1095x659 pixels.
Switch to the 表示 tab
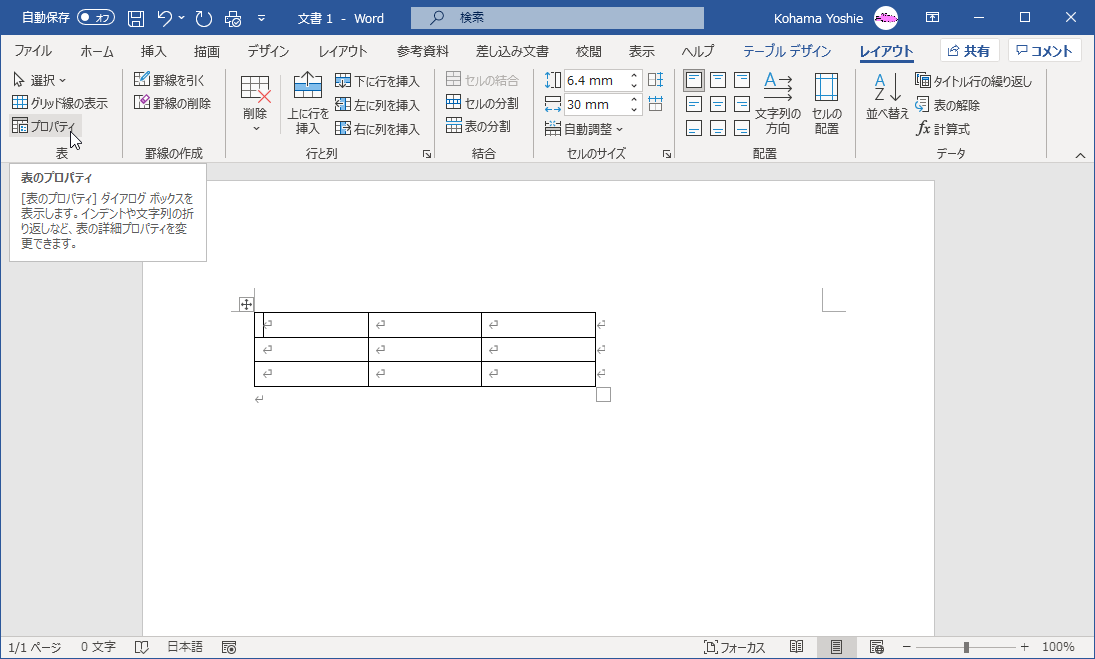pyautogui.click(x=642, y=51)
